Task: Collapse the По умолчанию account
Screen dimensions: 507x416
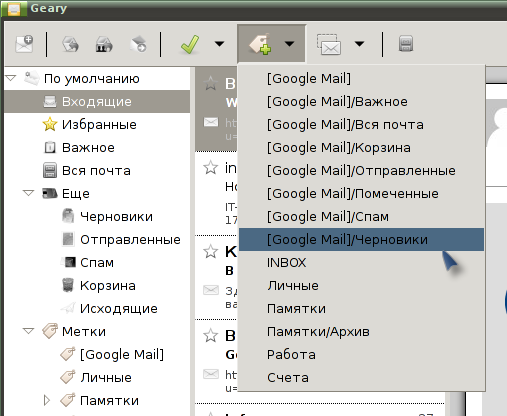Action: coord(11,78)
